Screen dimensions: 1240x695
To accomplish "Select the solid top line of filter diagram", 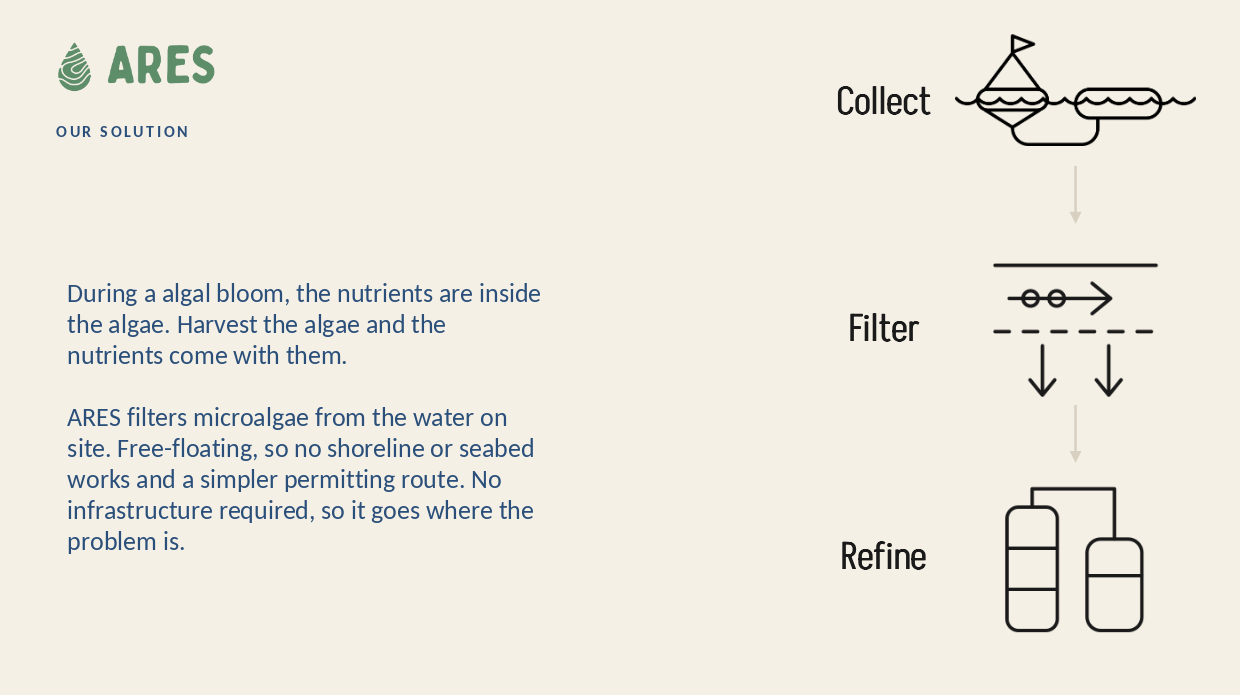I will [x=1075, y=265].
